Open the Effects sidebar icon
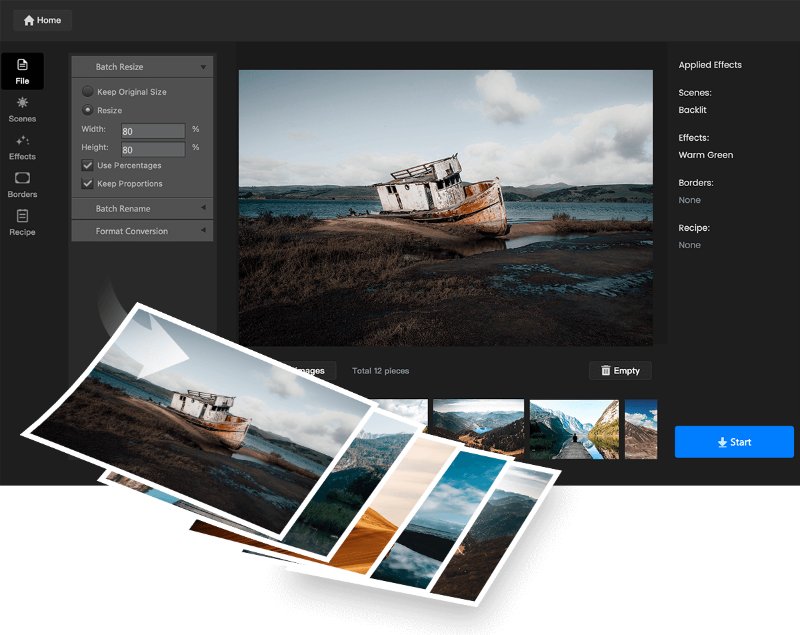 click(x=22, y=141)
